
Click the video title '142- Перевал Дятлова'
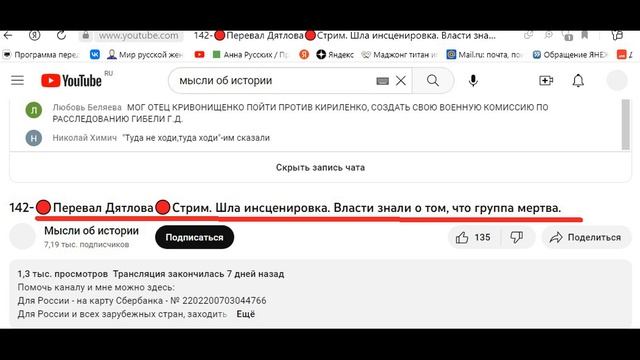click(285, 208)
